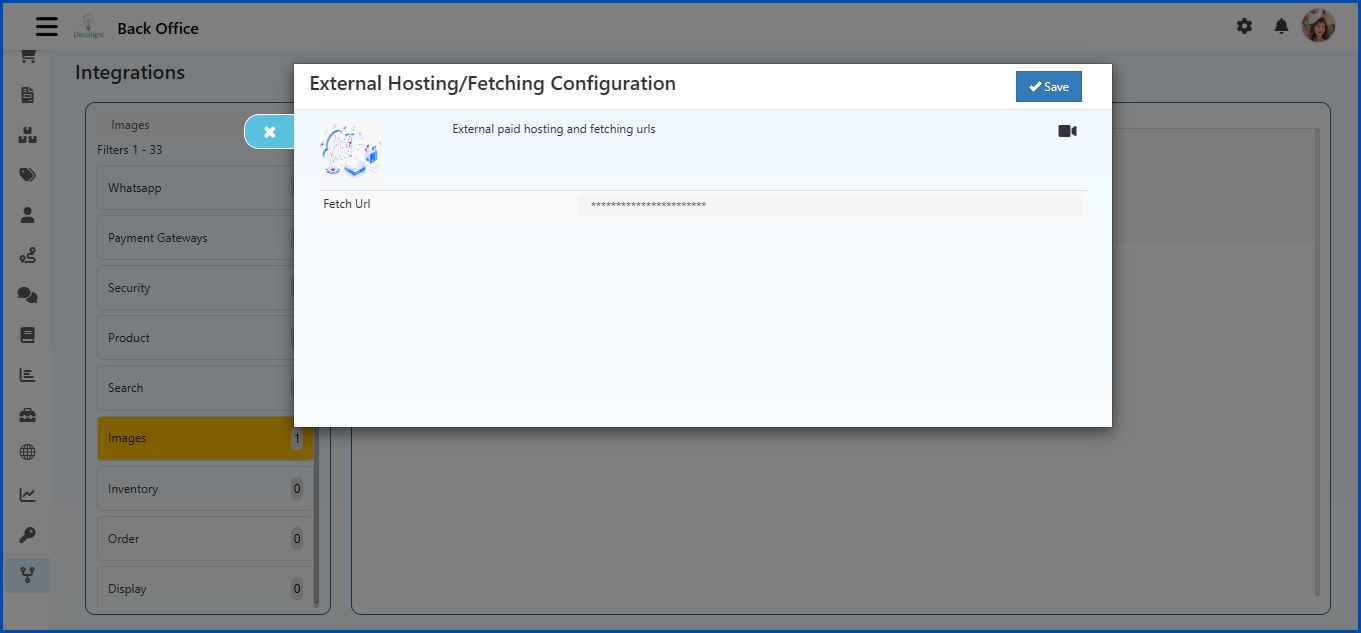
Task: Open the key sidebar icon
Action: pyautogui.click(x=27, y=534)
